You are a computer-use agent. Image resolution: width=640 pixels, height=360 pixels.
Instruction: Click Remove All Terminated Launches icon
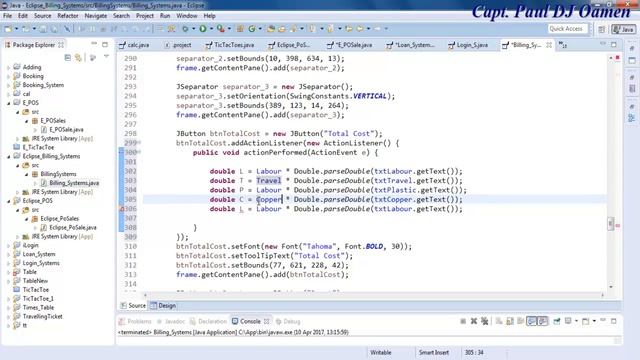pos(484,321)
